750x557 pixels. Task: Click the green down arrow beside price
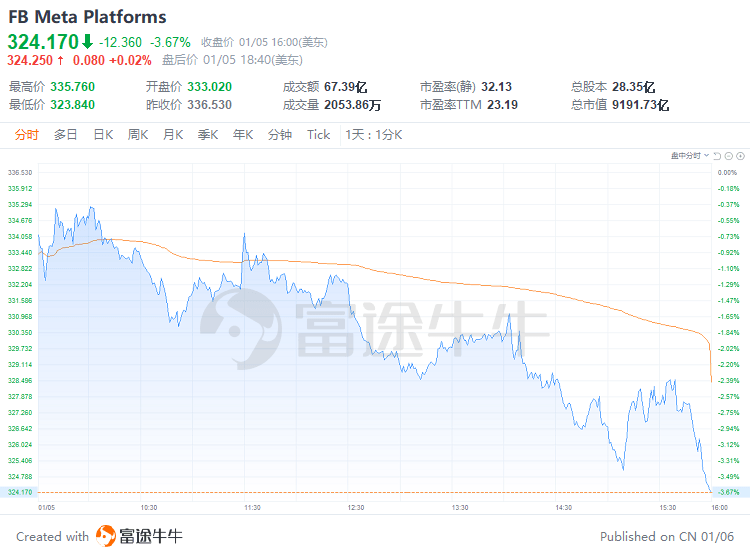coord(87,42)
